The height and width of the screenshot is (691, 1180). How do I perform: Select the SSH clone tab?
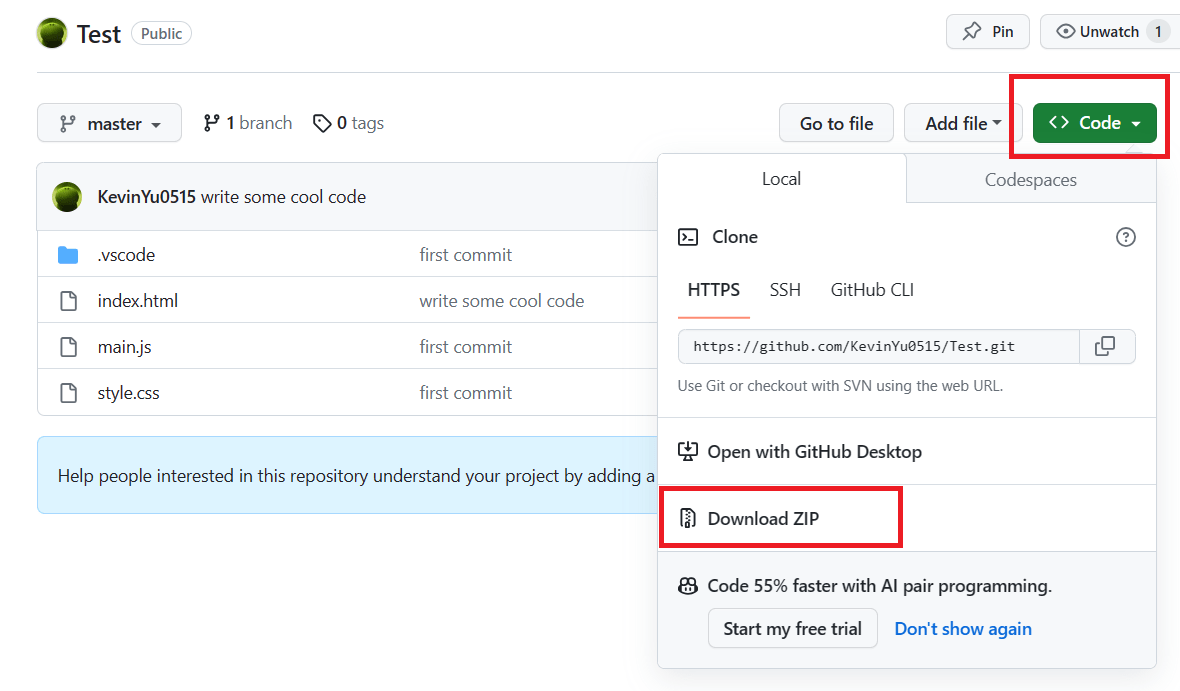(x=785, y=290)
